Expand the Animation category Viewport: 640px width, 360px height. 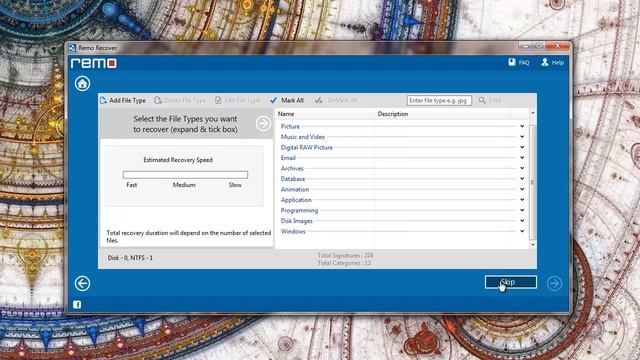[522, 189]
